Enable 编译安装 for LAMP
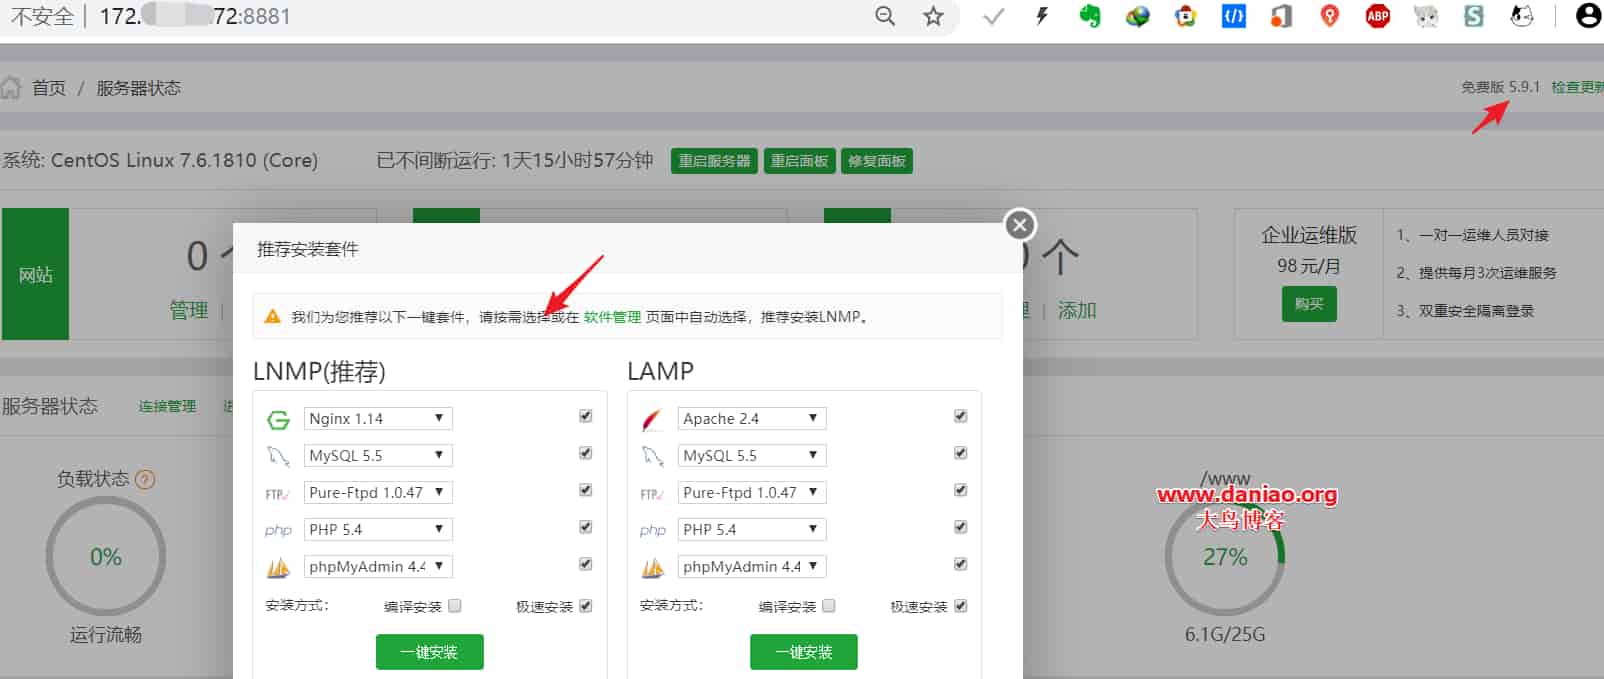 829,605
